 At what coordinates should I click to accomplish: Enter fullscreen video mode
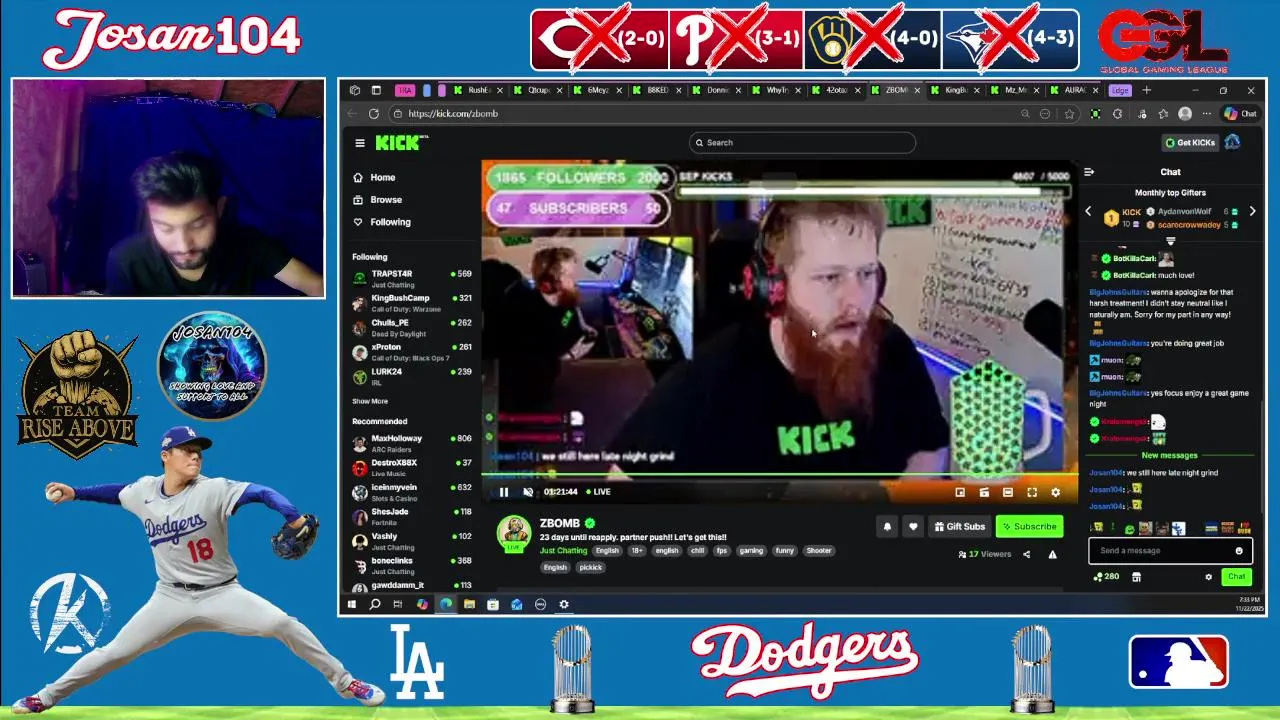tap(1032, 492)
